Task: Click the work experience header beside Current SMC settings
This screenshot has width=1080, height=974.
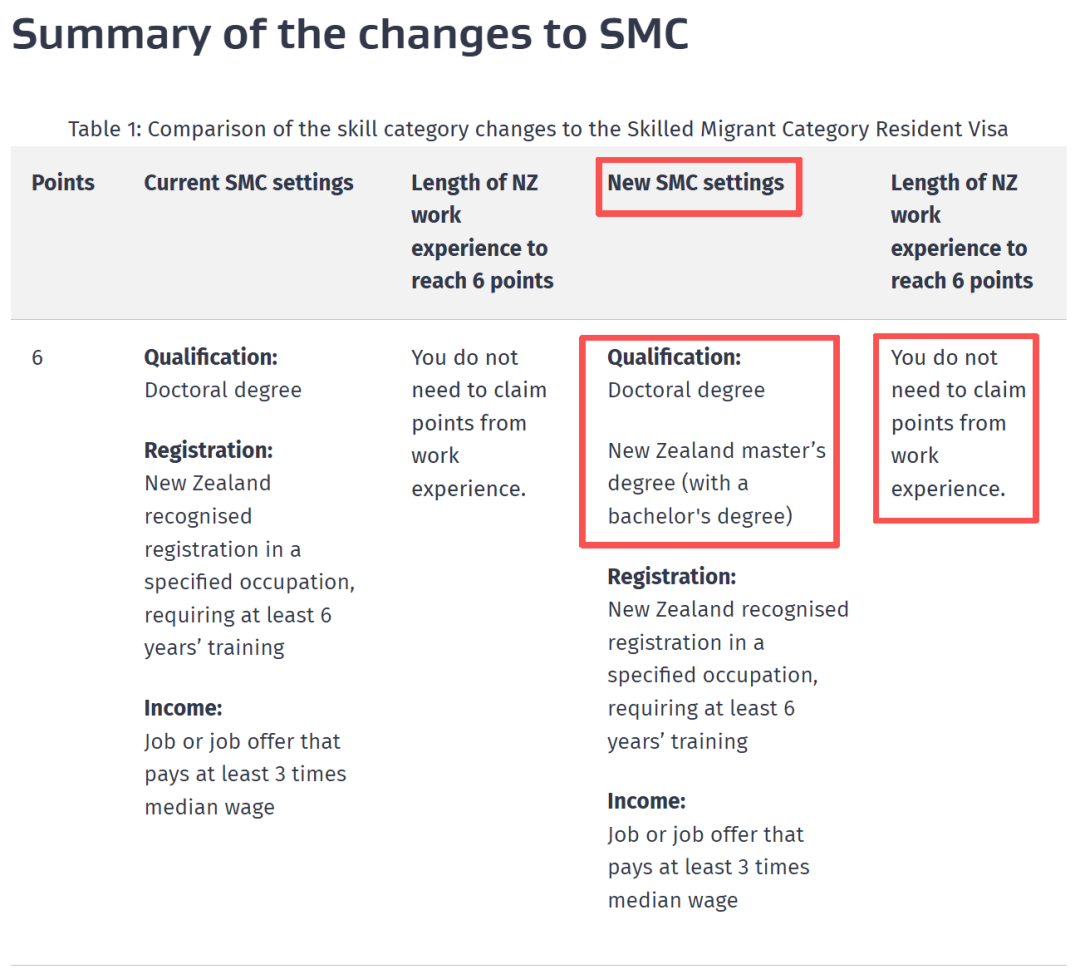Action: pos(482,232)
